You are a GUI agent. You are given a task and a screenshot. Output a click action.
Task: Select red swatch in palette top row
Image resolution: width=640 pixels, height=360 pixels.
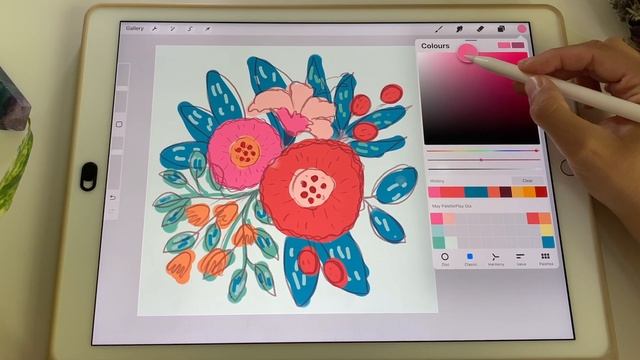(533, 218)
